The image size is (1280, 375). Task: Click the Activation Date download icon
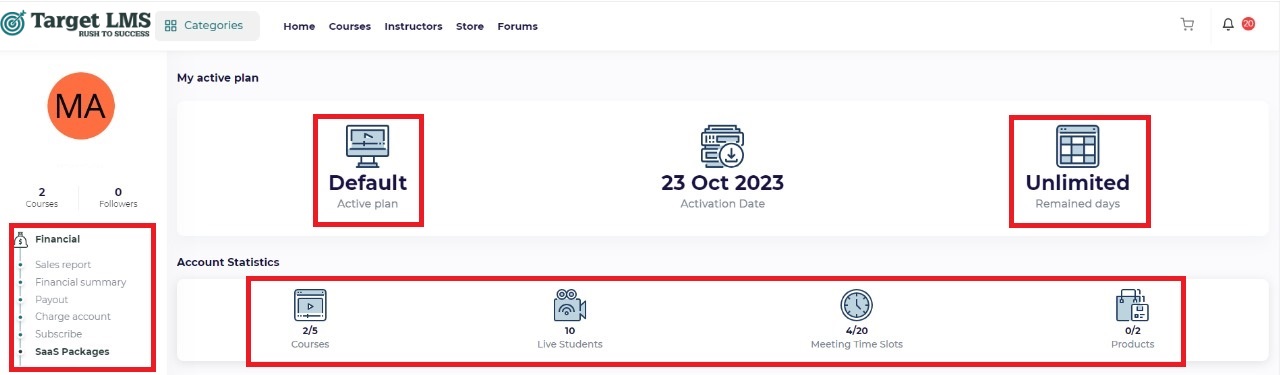pos(722,146)
